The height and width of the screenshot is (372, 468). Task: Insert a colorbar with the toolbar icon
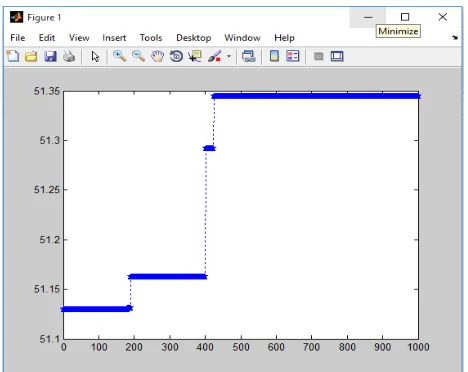[x=274, y=56]
